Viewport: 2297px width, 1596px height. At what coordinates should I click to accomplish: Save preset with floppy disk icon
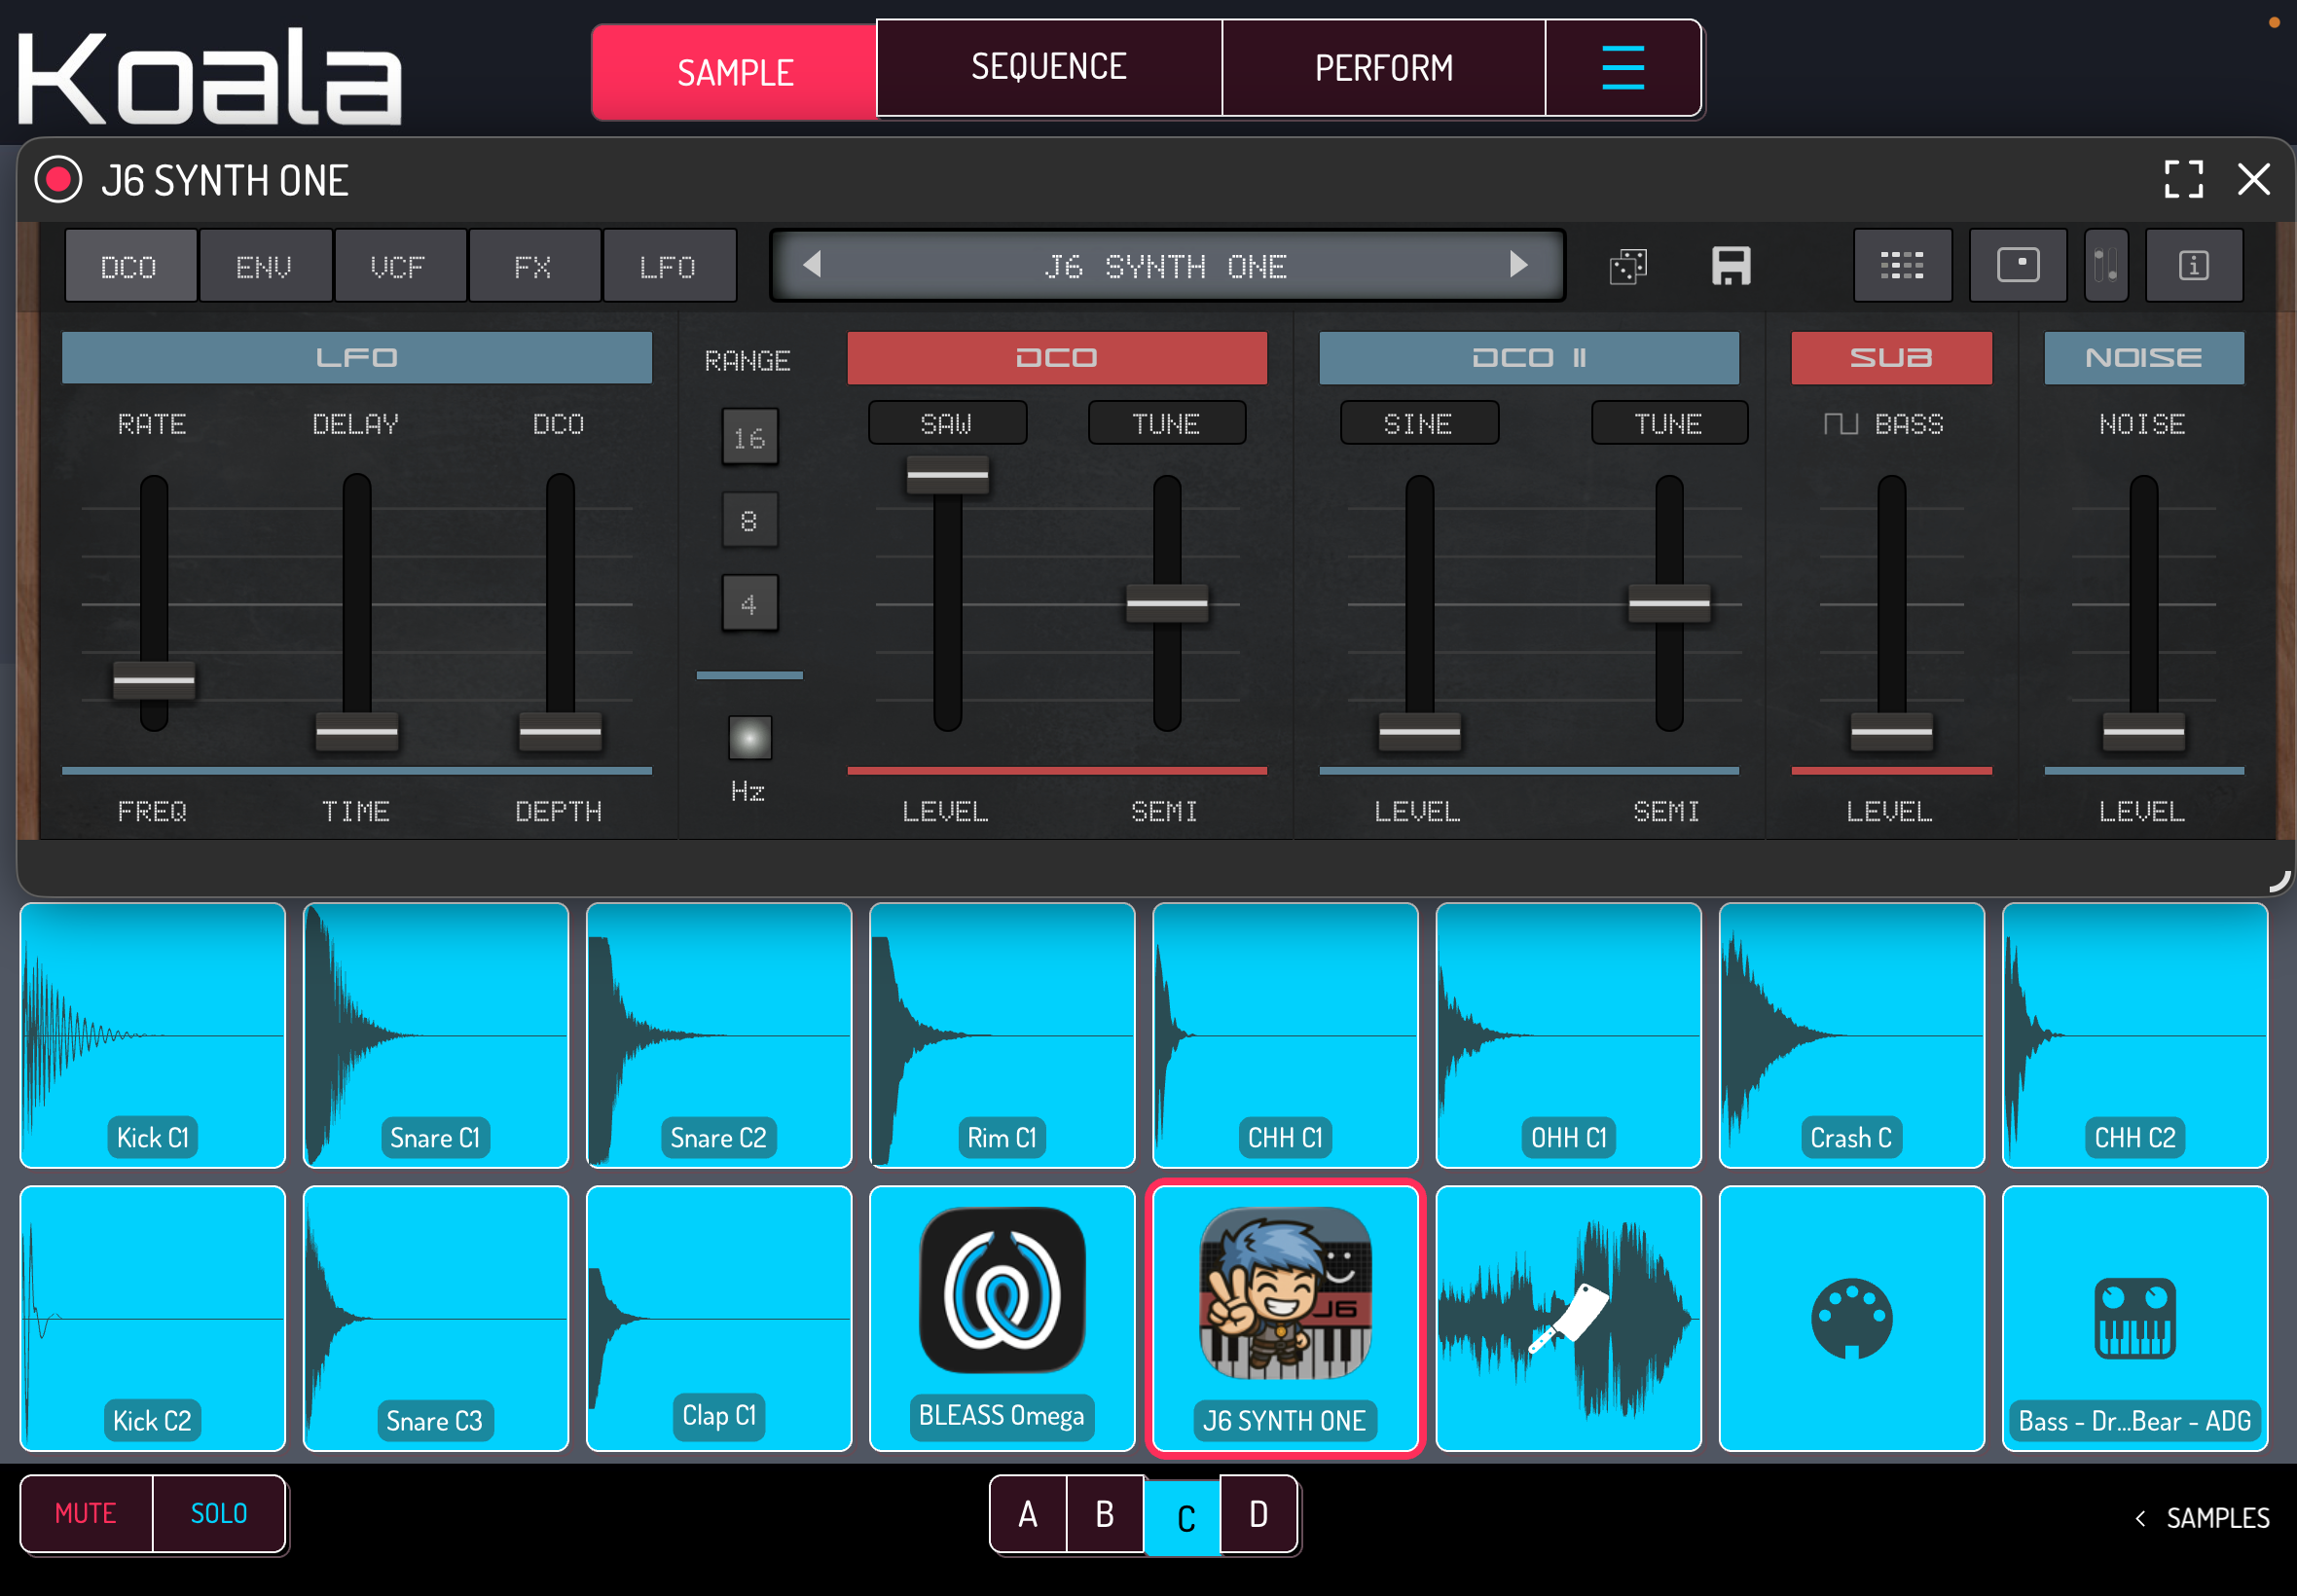pyautogui.click(x=1731, y=266)
